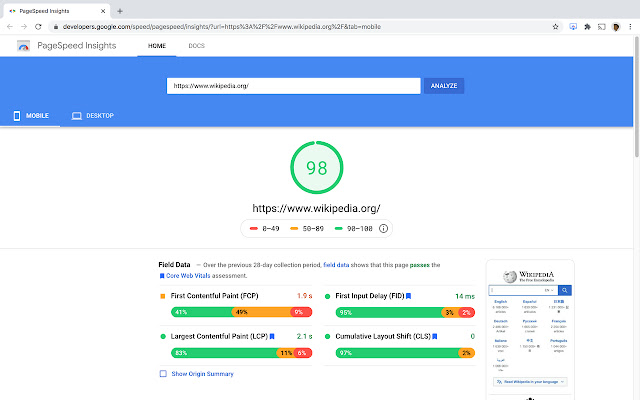Image resolution: width=640 pixels, height=400 pixels.
Task: Click the 'First Contentful Paint (FCP)' label
Action: point(214,296)
